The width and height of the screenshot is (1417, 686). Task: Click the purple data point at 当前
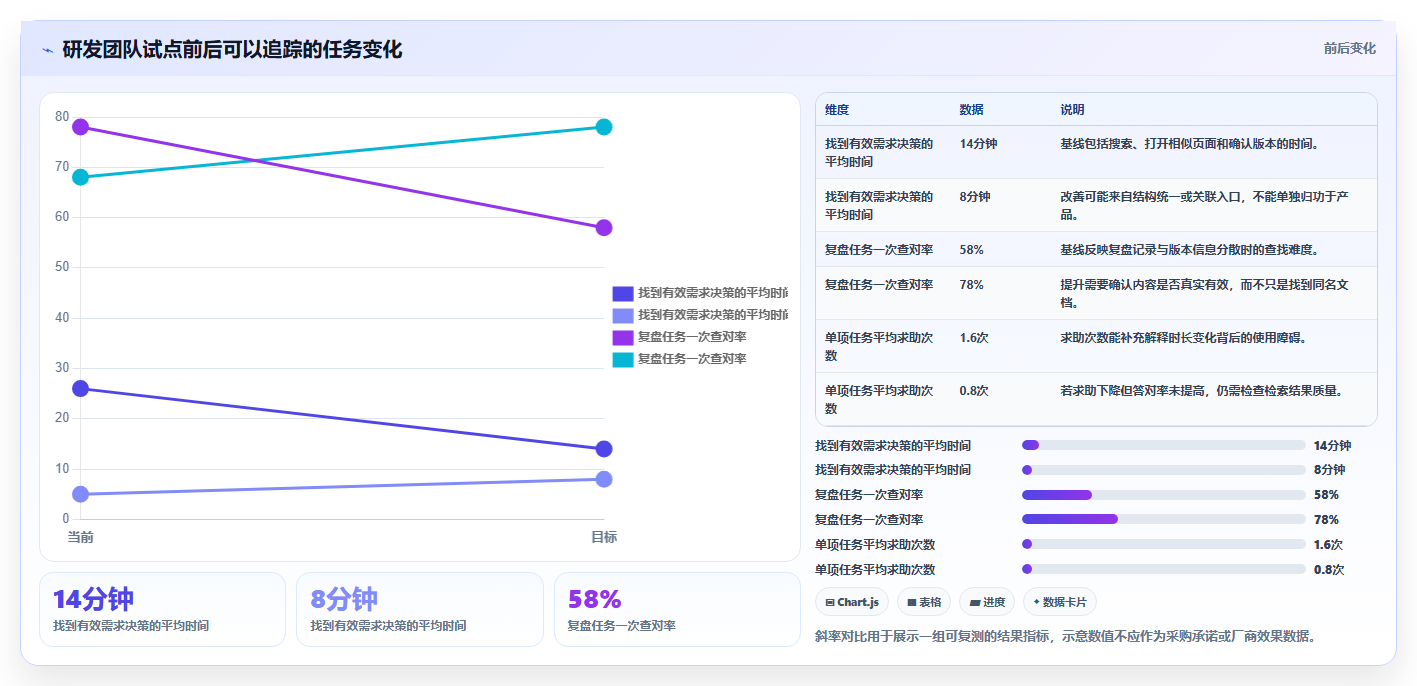80,127
